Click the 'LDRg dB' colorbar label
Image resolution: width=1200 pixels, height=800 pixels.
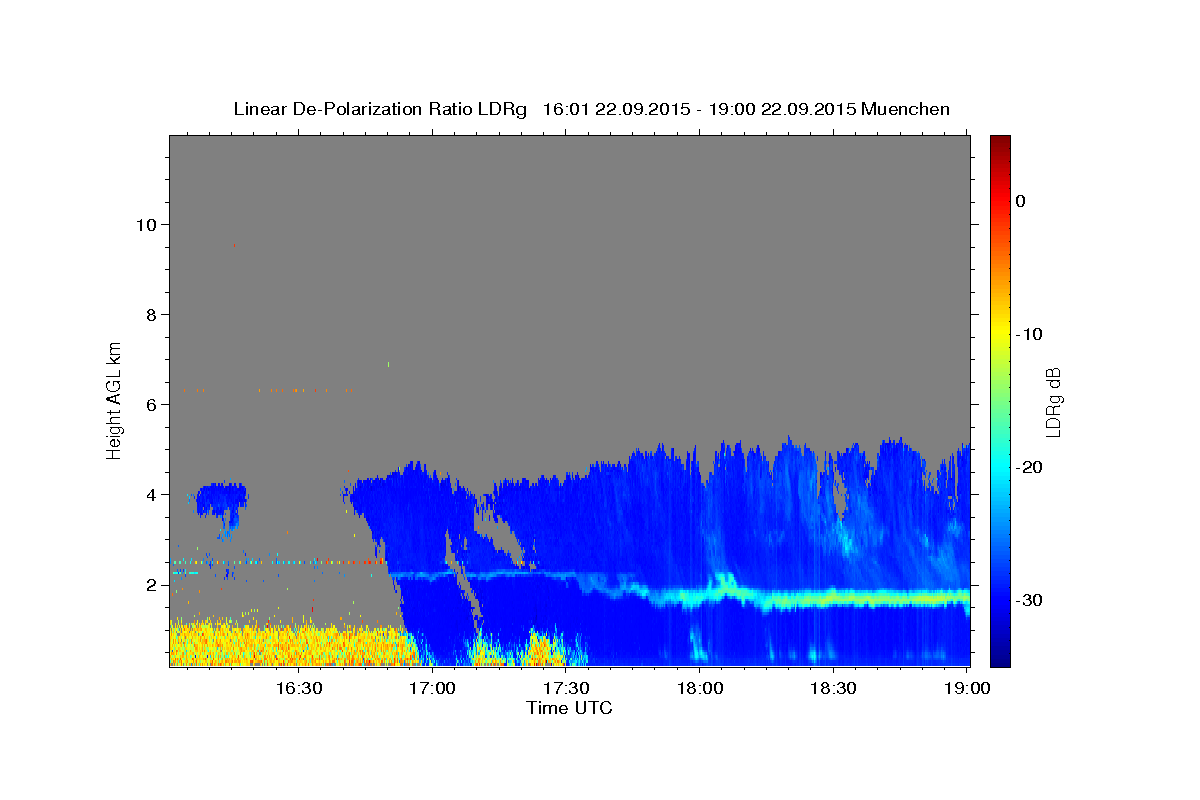click(1052, 401)
